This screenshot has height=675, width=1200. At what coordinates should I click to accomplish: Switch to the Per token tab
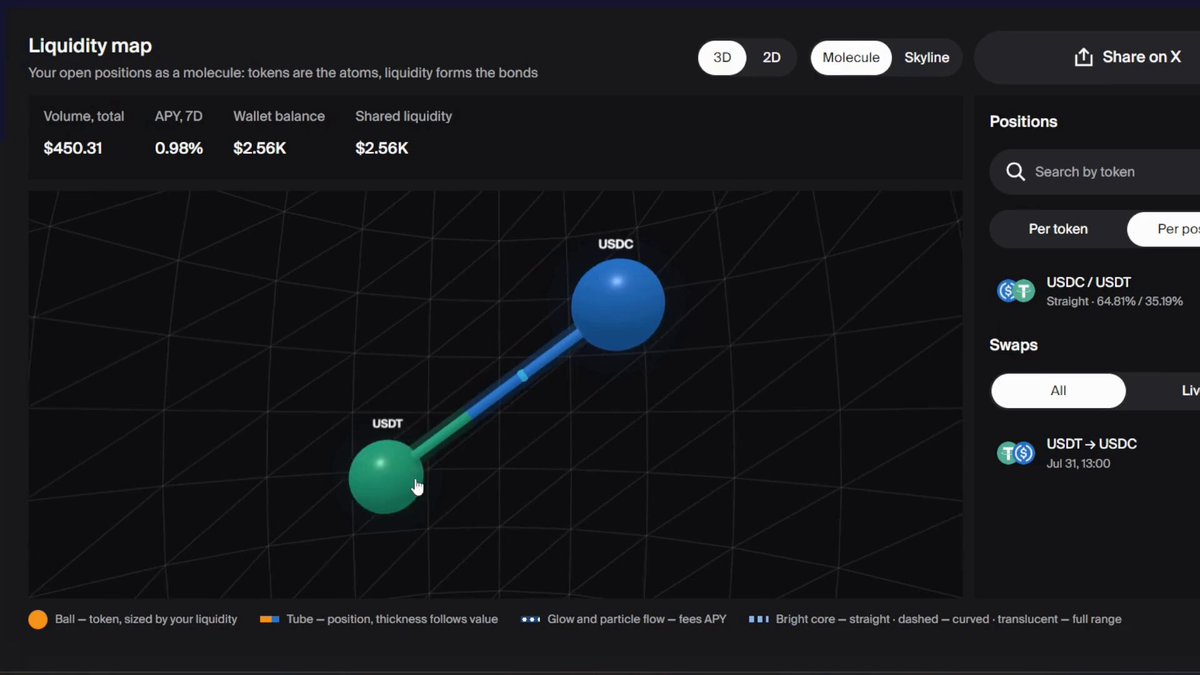(x=1058, y=229)
